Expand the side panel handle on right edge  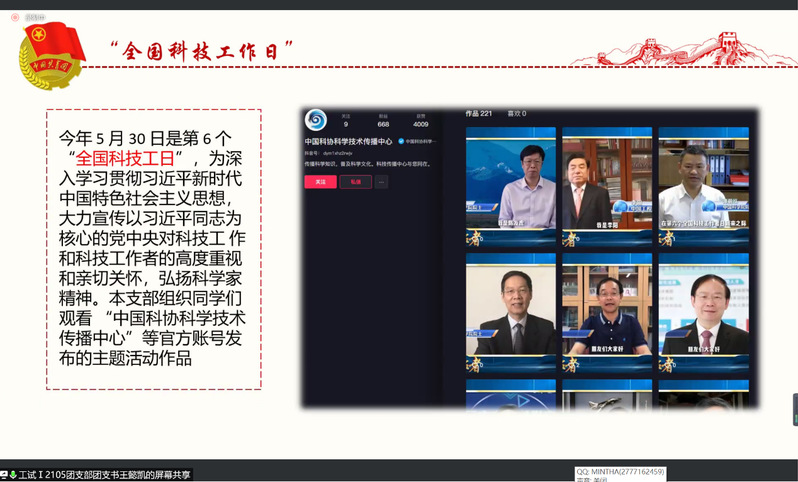pyautogui.click(x=794, y=410)
